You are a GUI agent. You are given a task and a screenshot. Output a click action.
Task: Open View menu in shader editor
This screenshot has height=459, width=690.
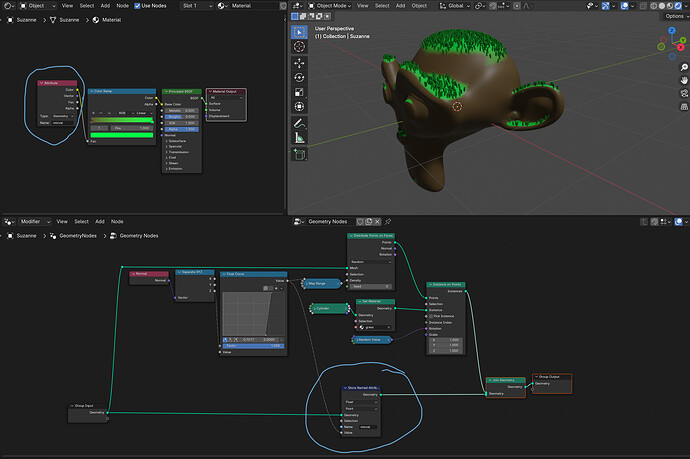coord(67,6)
